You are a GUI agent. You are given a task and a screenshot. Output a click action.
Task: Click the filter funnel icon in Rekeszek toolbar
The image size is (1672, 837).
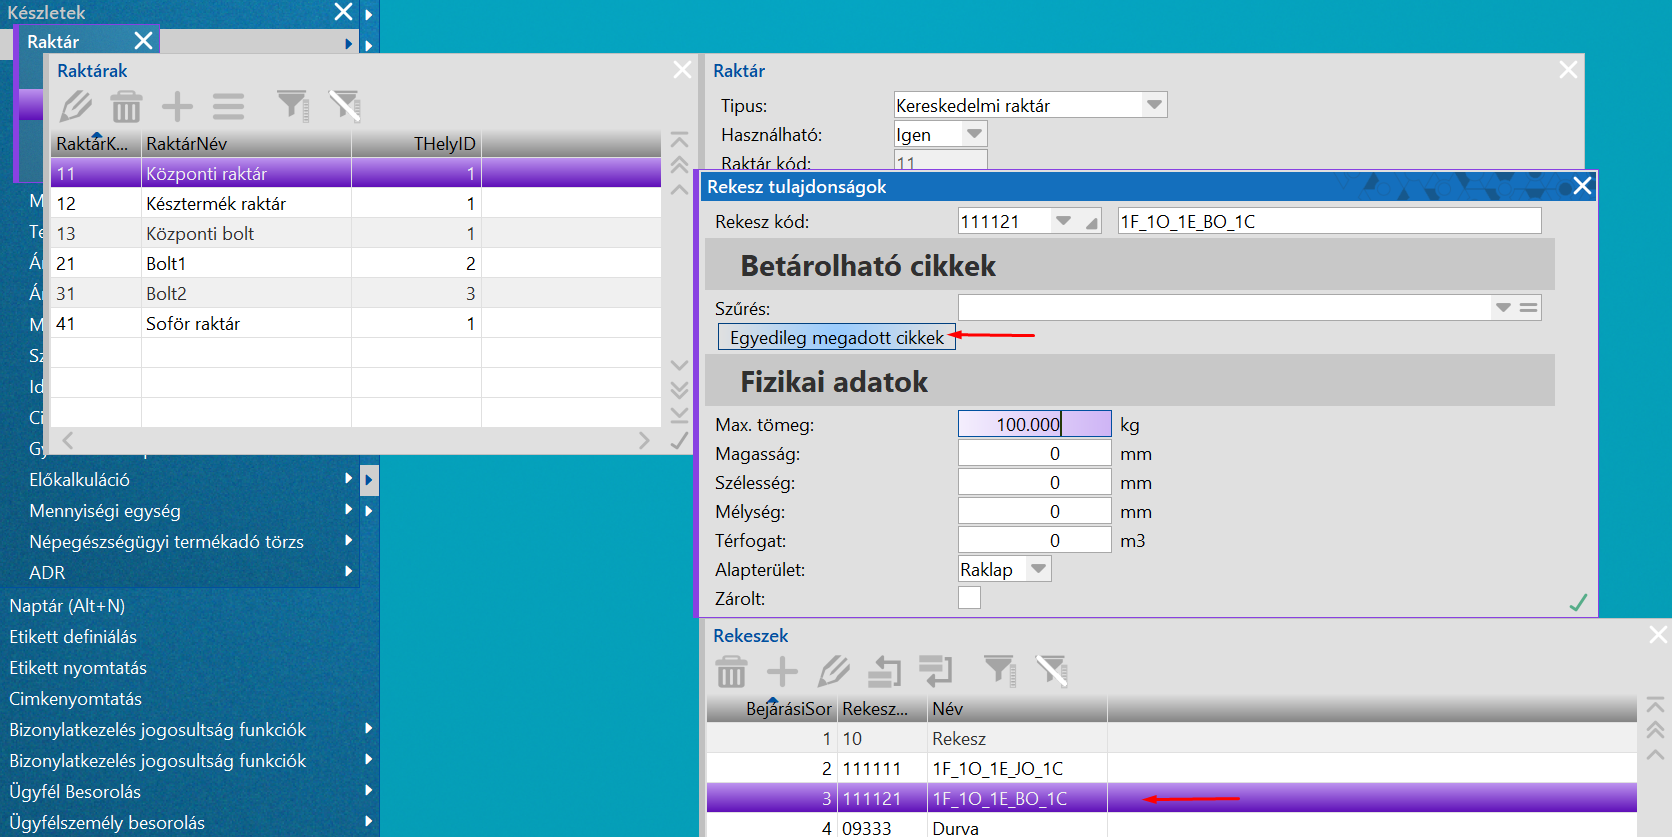click(x=1000, y=670)
